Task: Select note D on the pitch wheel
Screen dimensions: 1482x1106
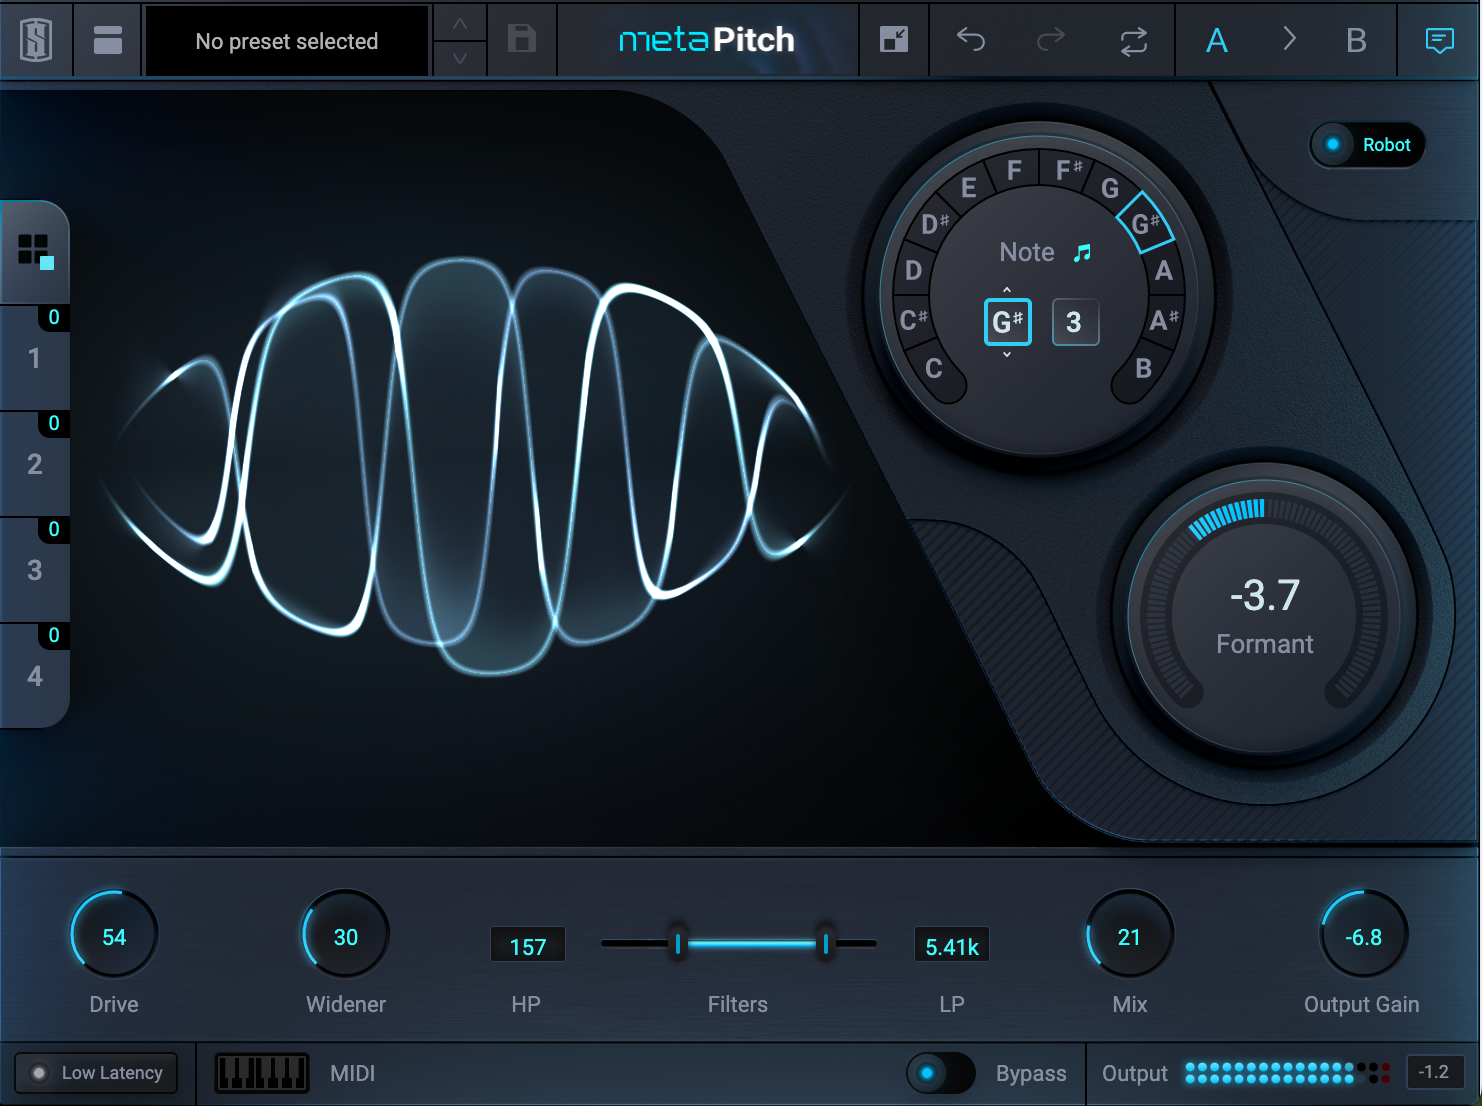Action: pos(911,270)
